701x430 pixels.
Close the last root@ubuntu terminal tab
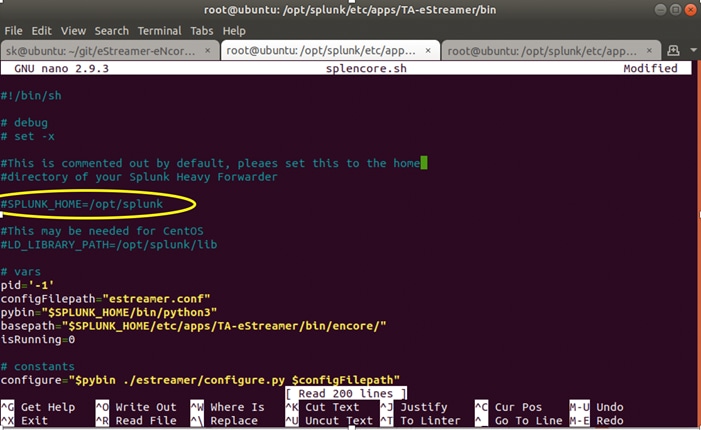[649, 51]
